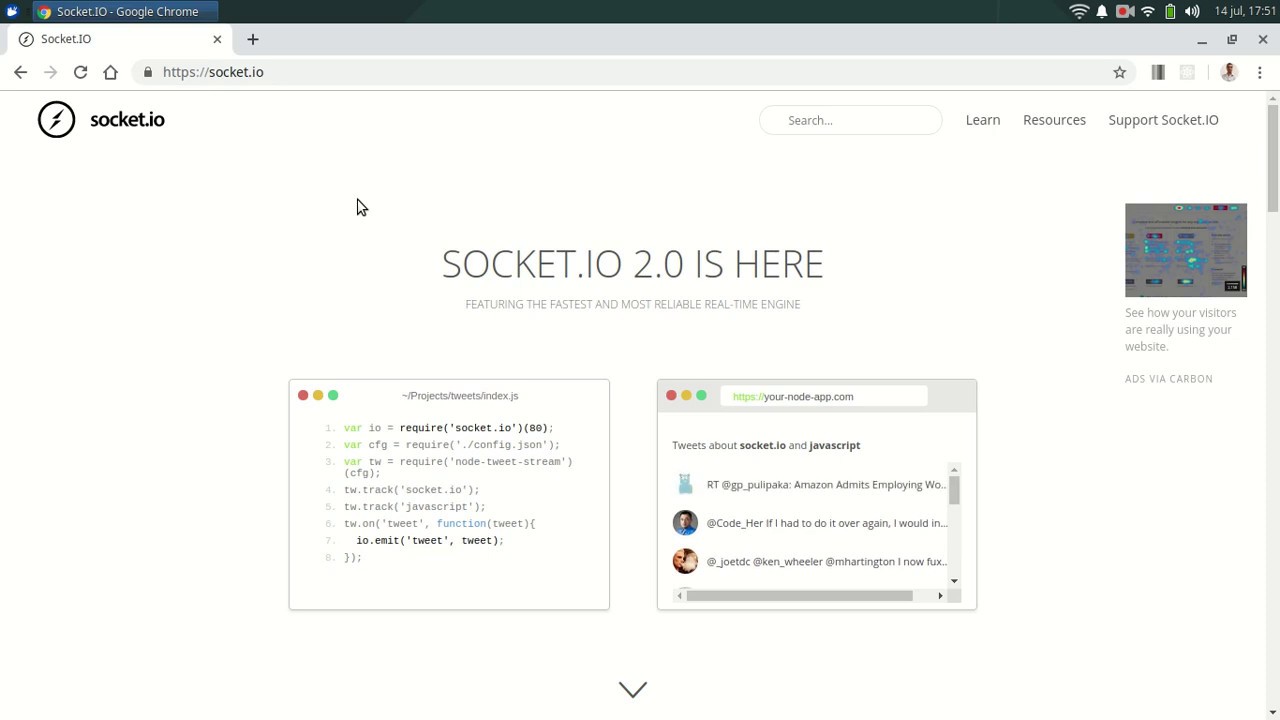
Task: Click the down chevron to scroll to next section
Action: [633, 689]
